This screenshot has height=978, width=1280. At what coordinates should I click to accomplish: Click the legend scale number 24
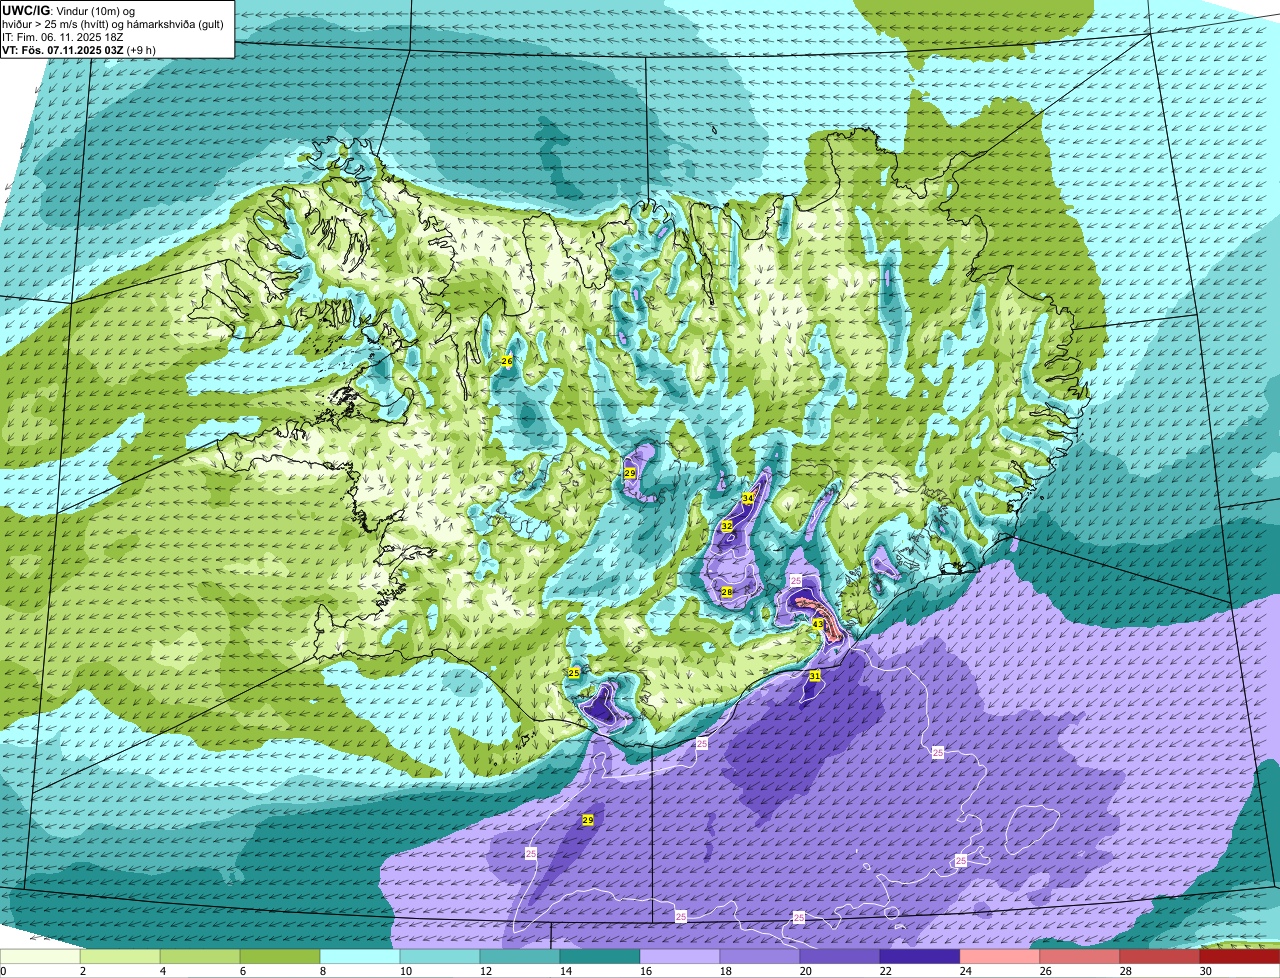click(x=965, y=971)
